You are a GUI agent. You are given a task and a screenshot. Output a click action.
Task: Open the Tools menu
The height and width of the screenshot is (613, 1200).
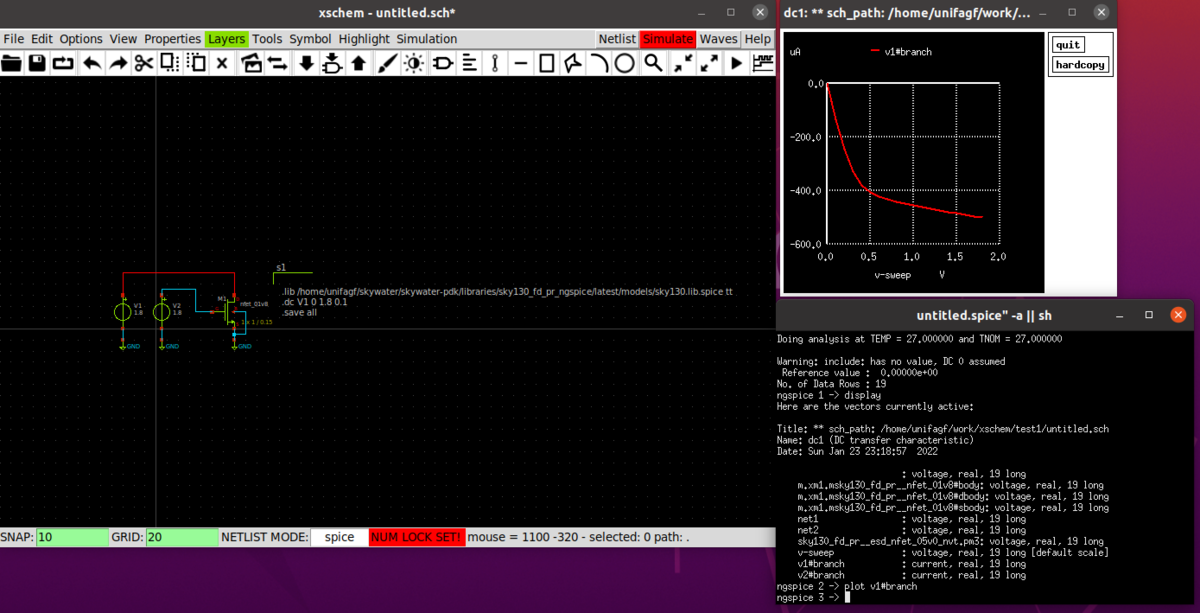tap(267, 39)
